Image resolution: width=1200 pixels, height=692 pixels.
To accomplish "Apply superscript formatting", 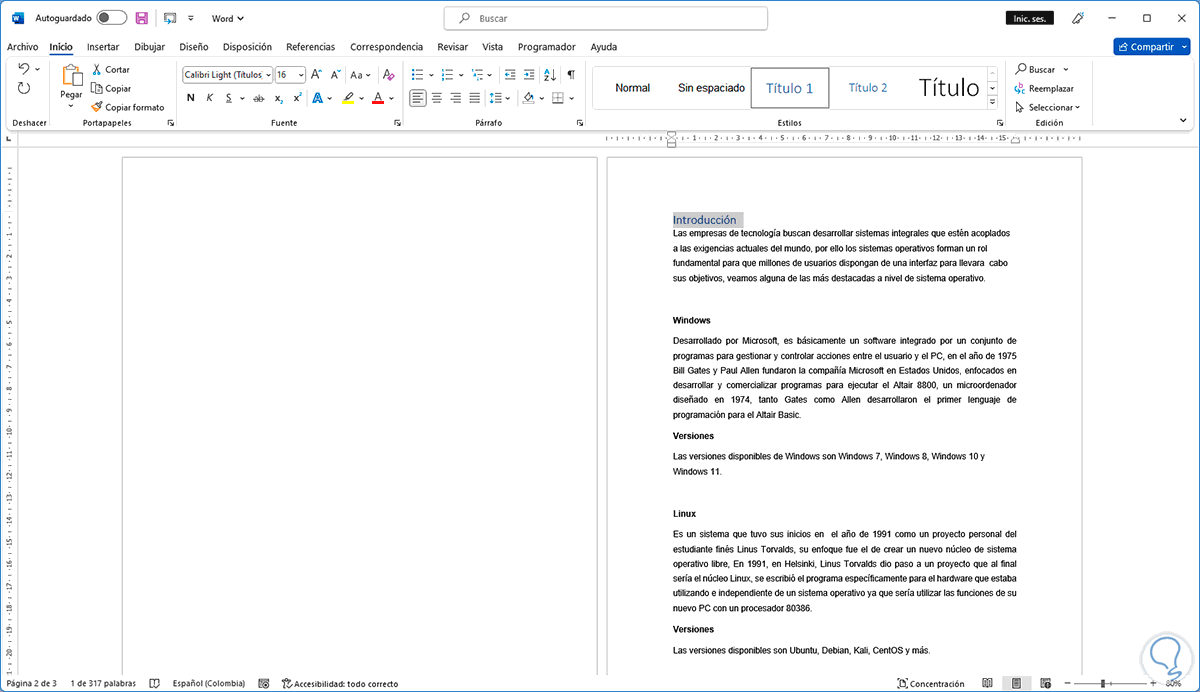I will coord(297,98).
